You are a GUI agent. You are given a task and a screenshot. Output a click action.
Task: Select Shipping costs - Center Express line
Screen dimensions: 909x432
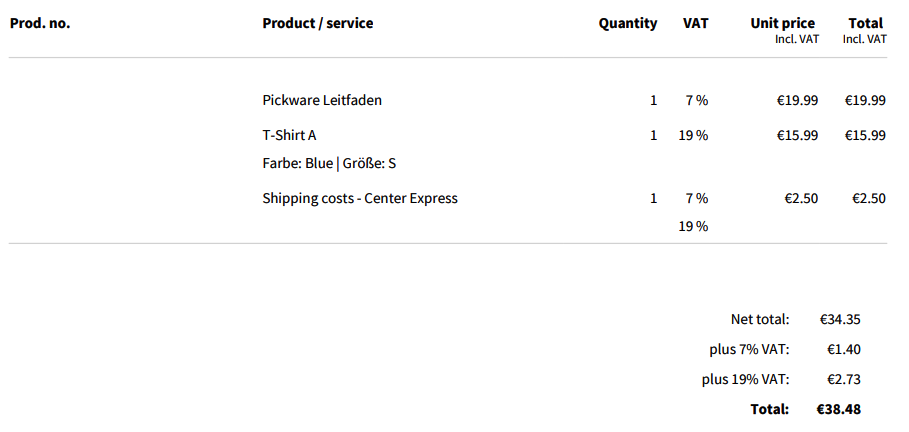point(360,198)
